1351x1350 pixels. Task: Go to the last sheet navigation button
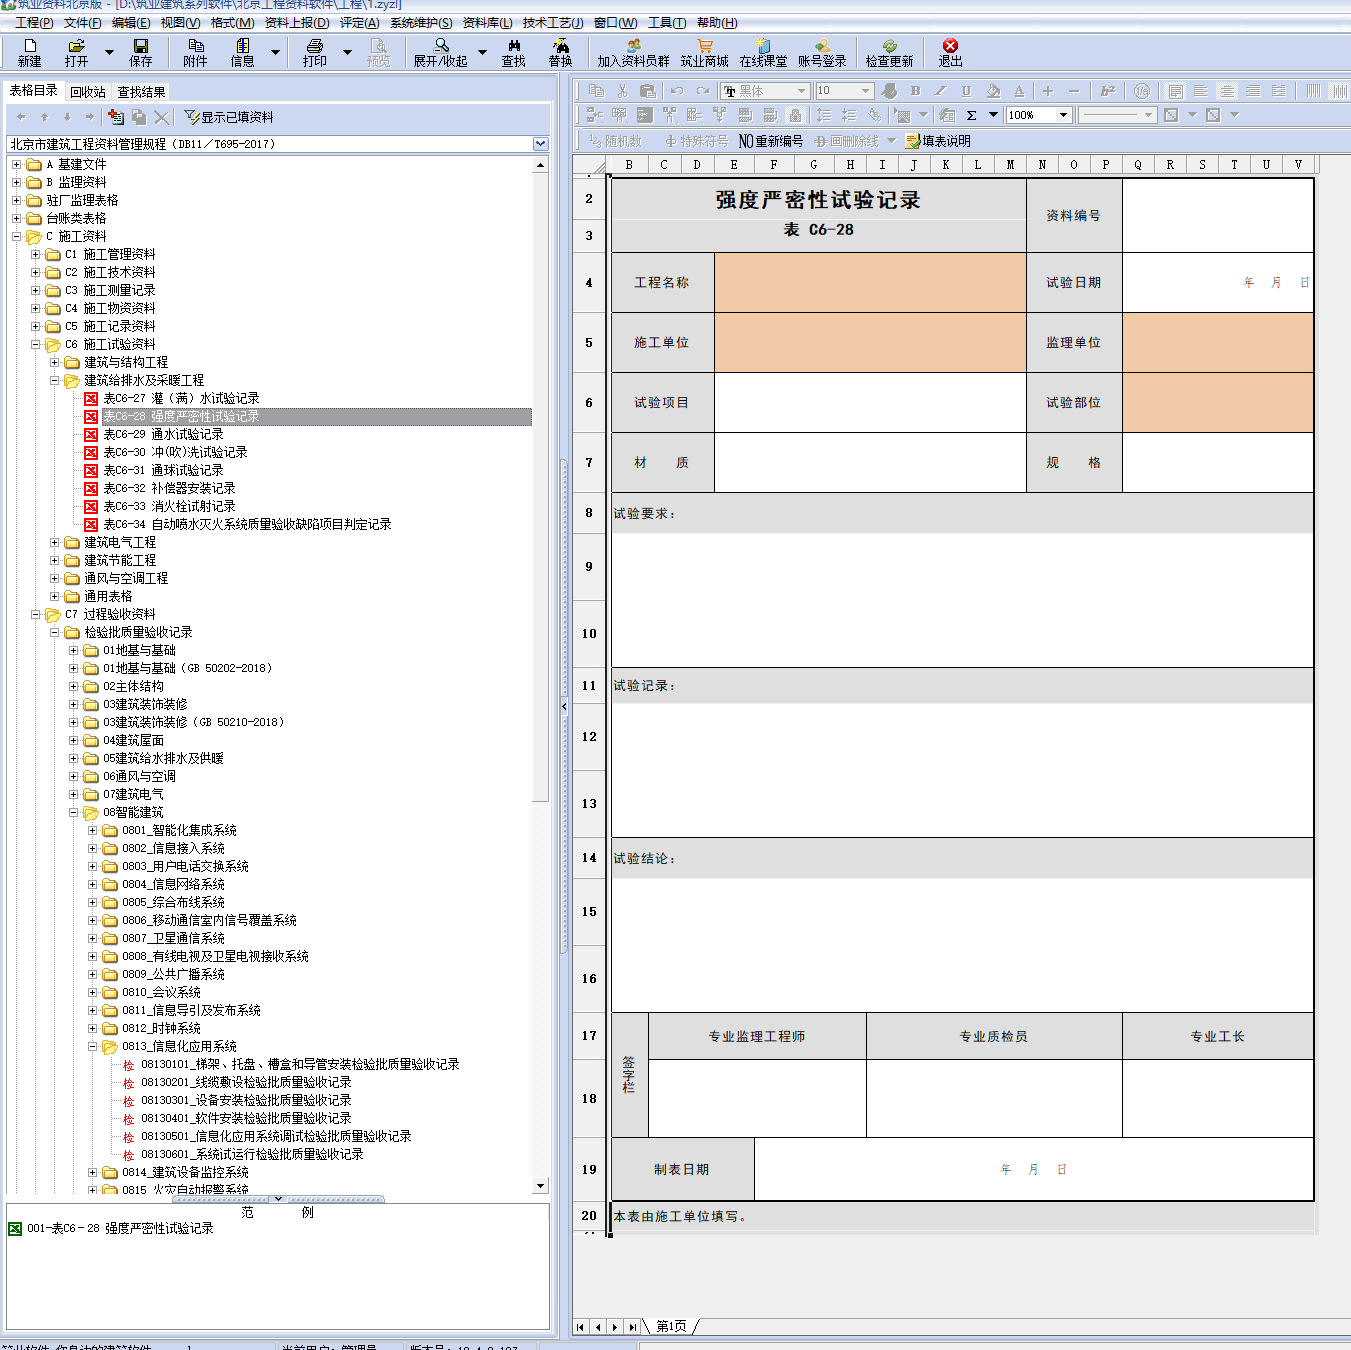(632, 1327)
